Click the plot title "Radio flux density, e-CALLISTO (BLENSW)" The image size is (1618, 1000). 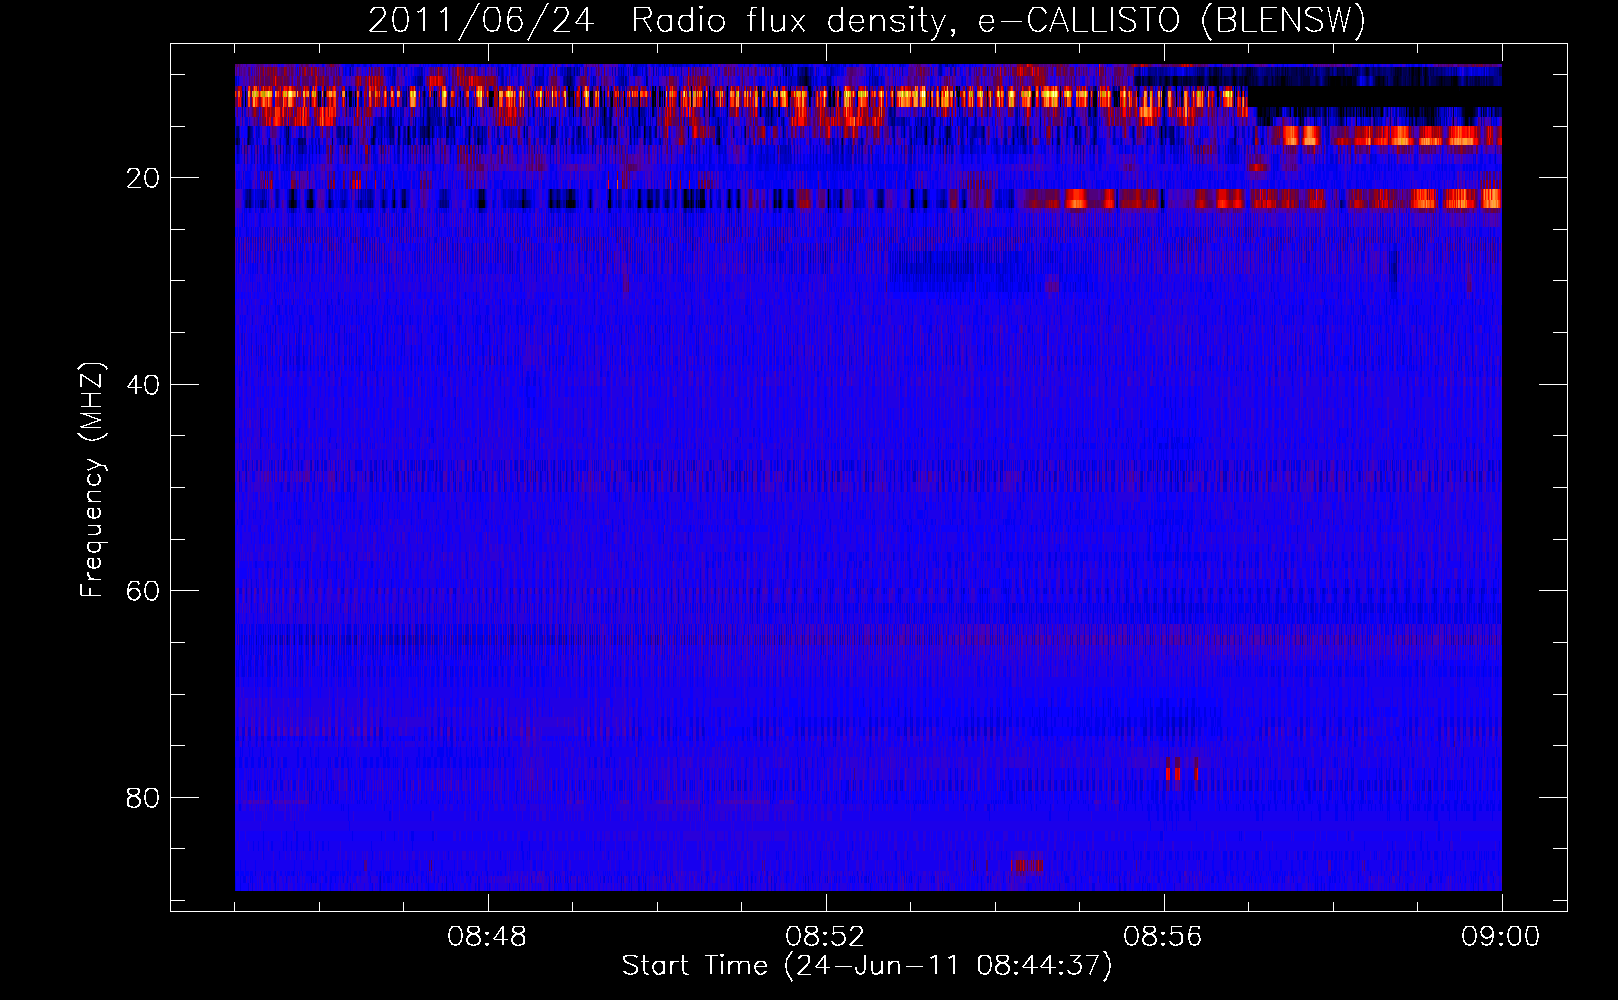point(998,21)
